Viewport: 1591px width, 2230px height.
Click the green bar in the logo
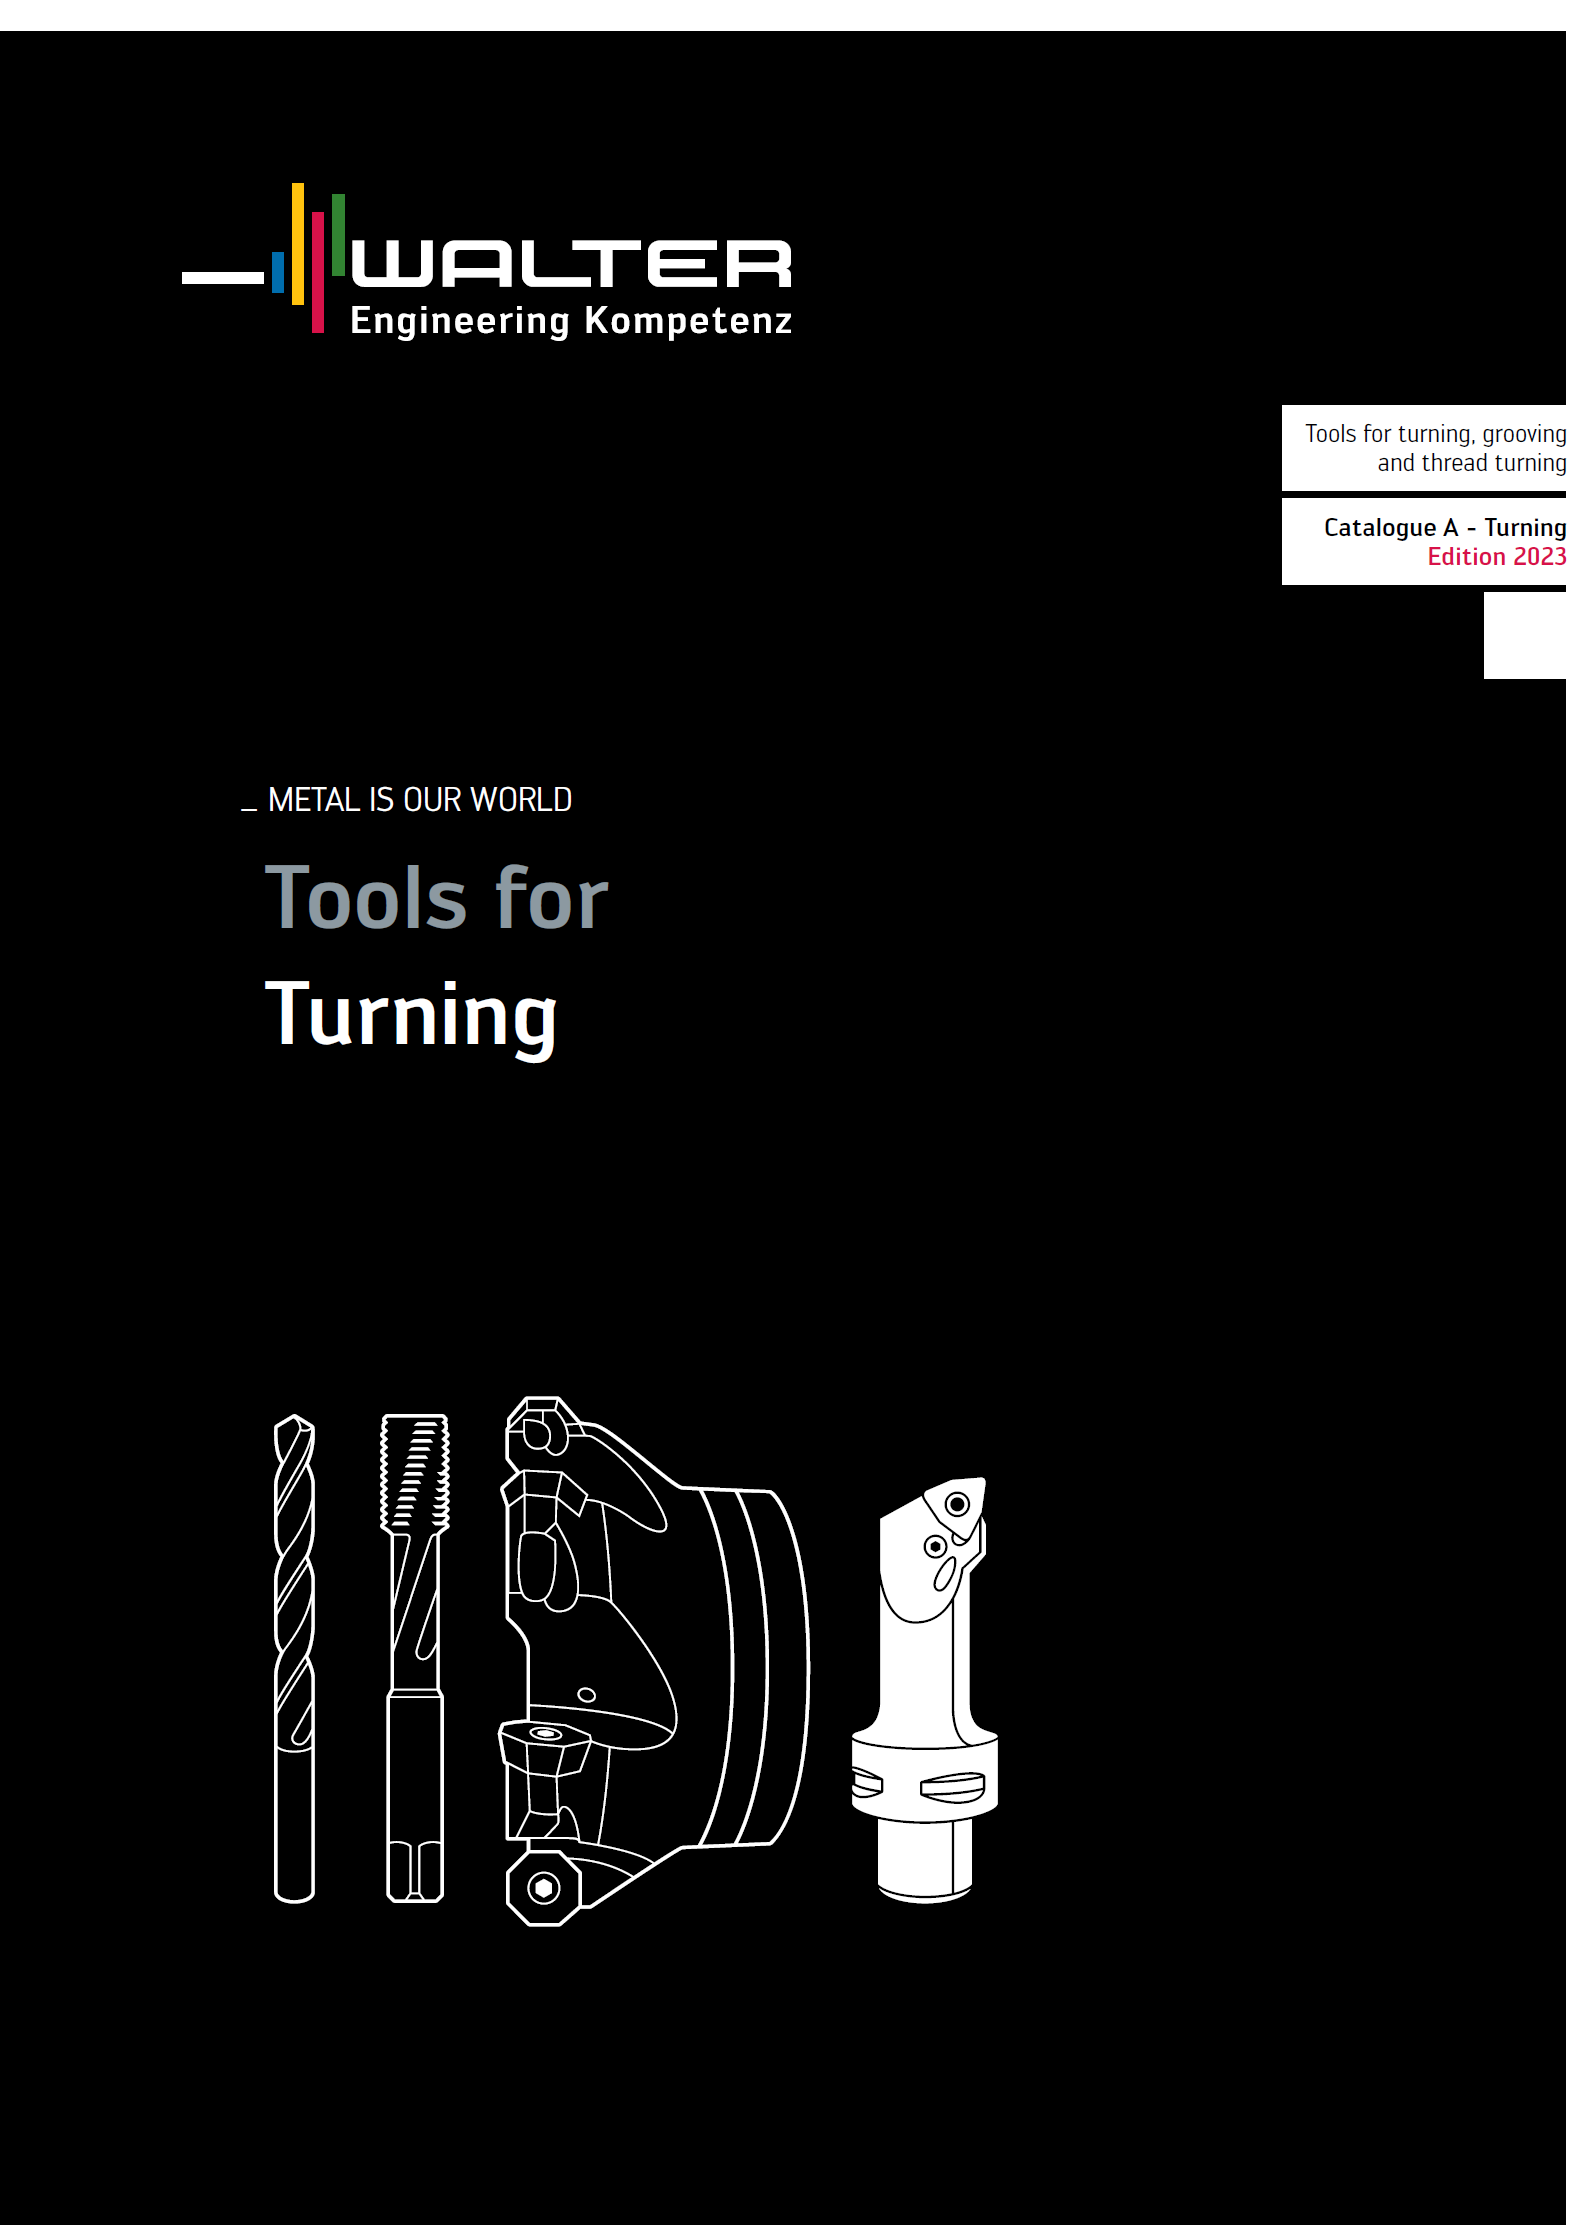(339, 234)
